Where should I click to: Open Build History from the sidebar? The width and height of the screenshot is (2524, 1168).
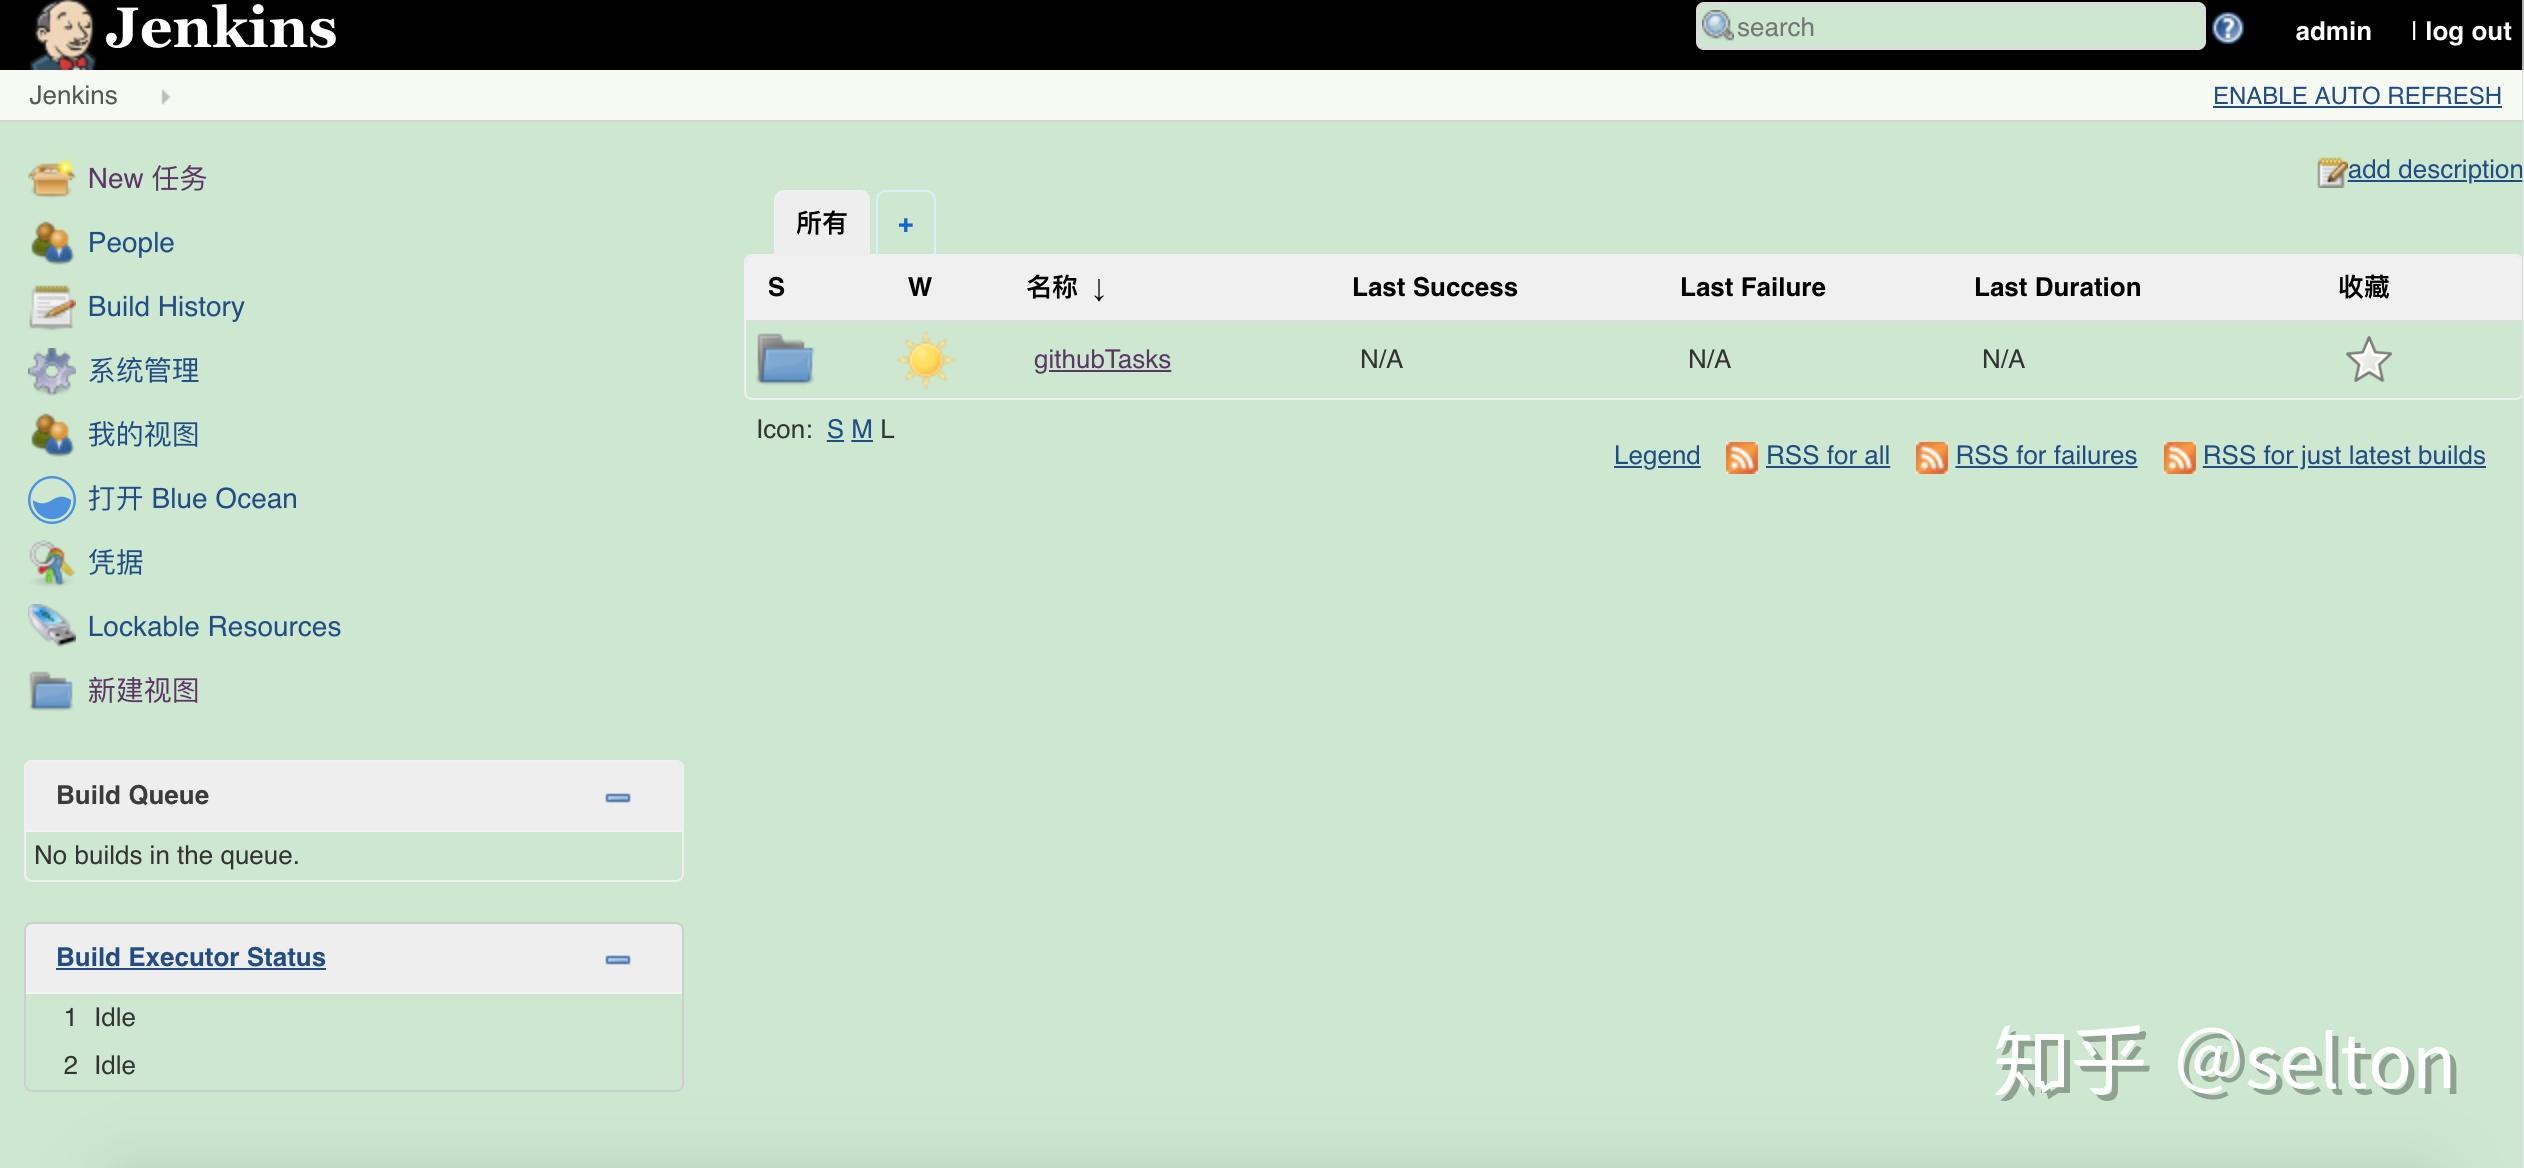point(165,306)
